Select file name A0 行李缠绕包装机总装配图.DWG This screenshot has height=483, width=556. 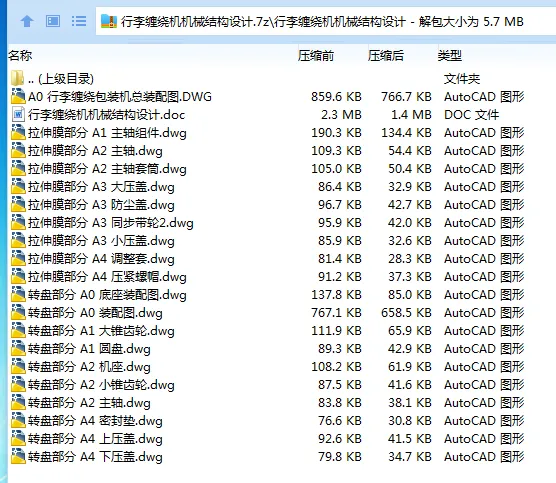coord(120,97)
